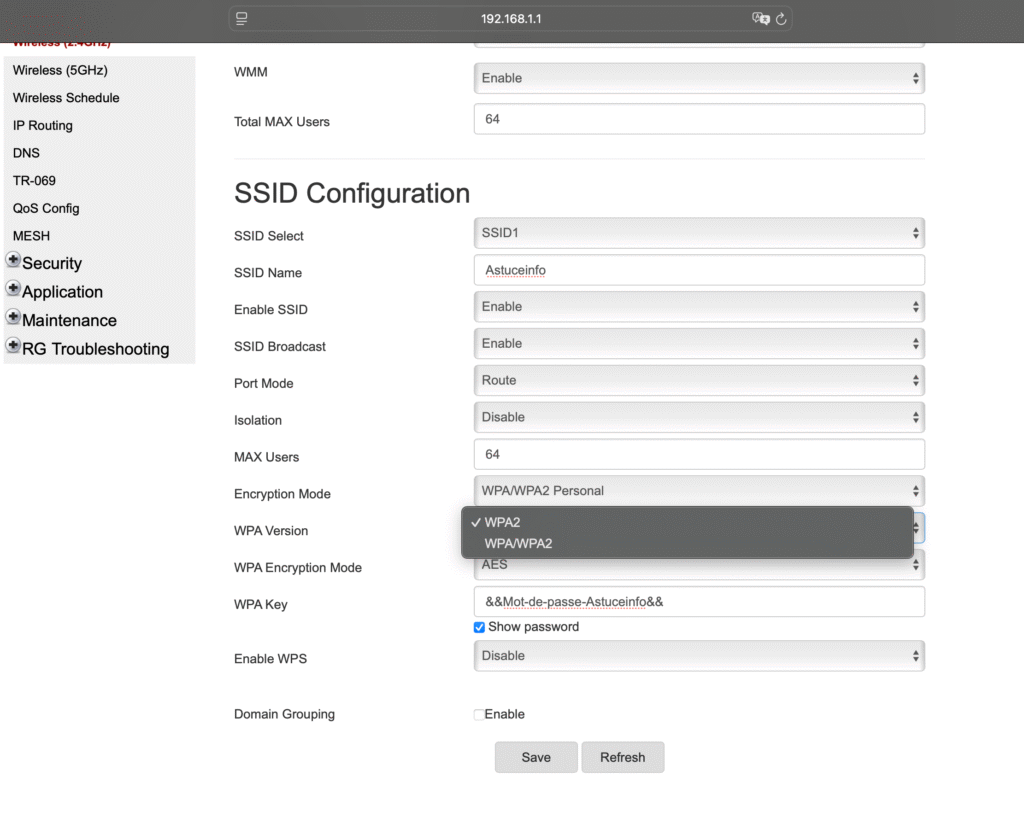Click the Refresh button
Screen dimensions: 1024x818
(623, 757)
